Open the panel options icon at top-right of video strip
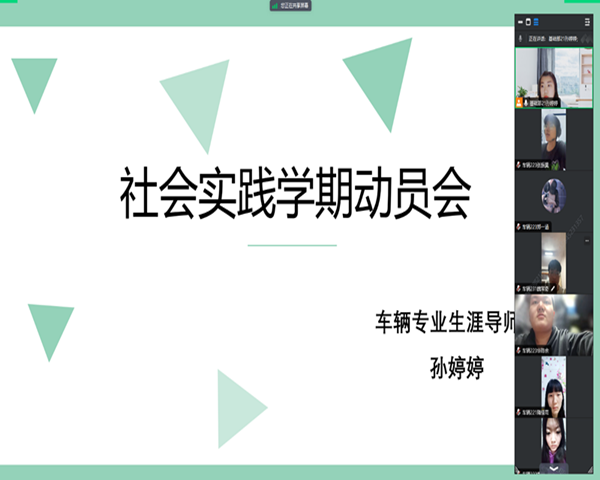Viewport: 600px width, 480px height. 586,21
